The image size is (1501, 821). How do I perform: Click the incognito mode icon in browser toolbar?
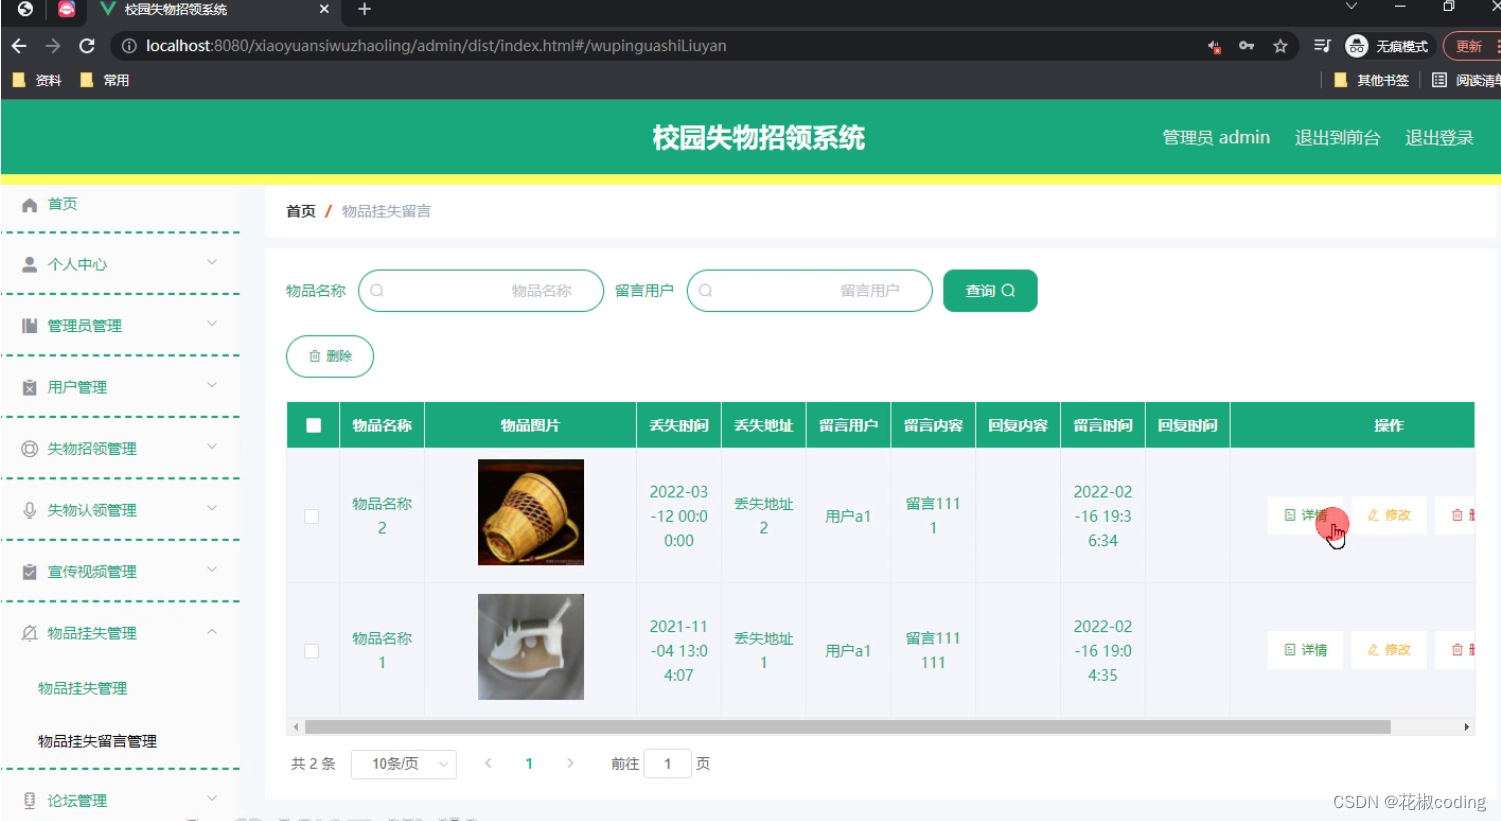click(1356, 45)
